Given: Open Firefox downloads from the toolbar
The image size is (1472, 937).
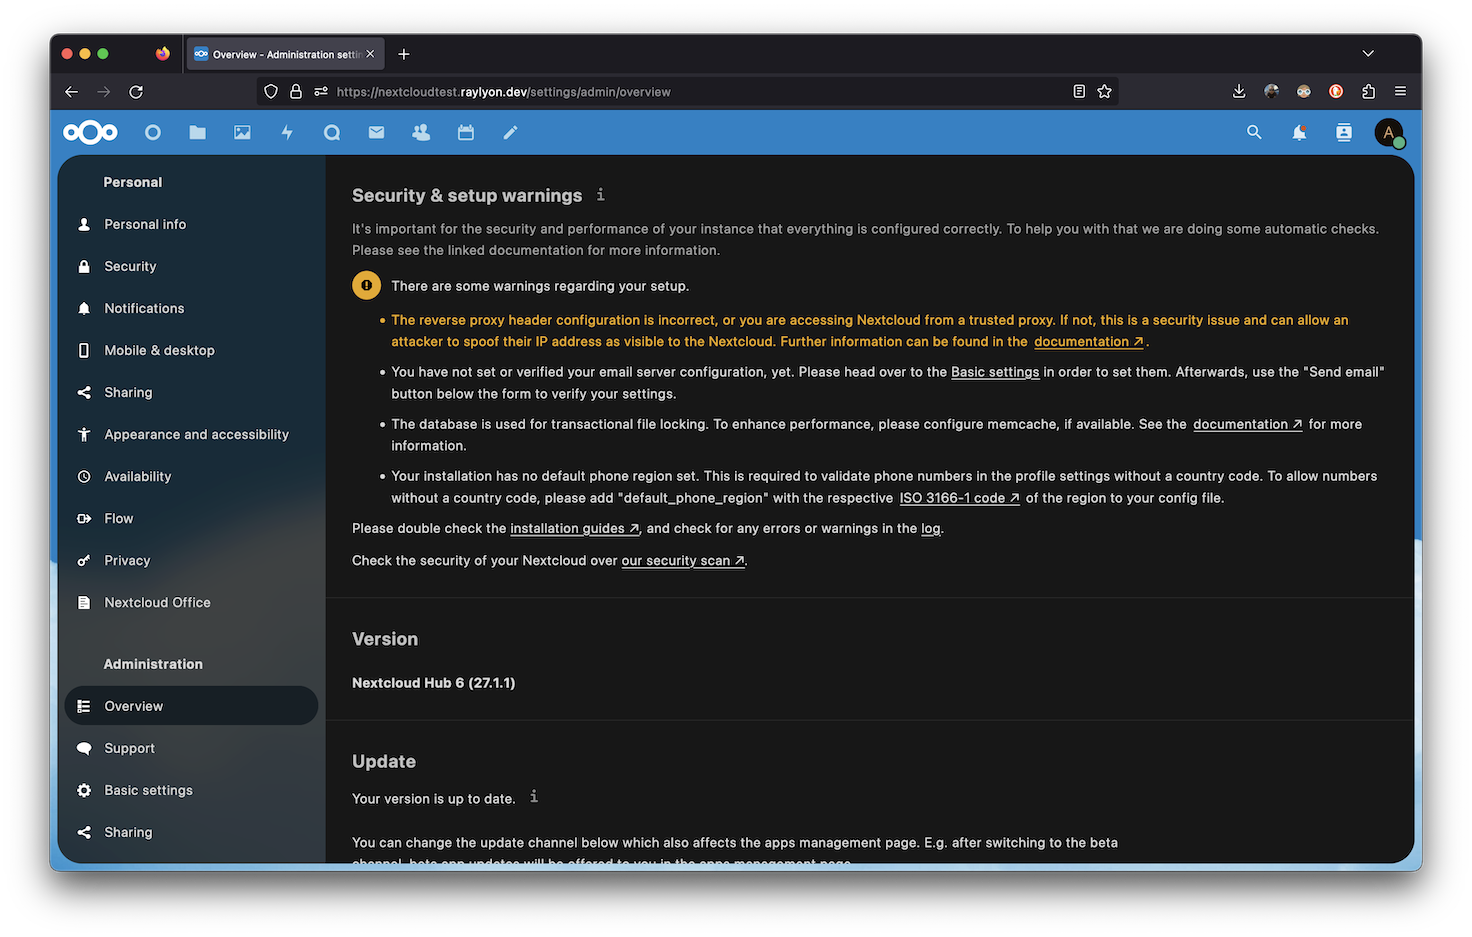Looking at the screenshot, I should click(1239, 91).
